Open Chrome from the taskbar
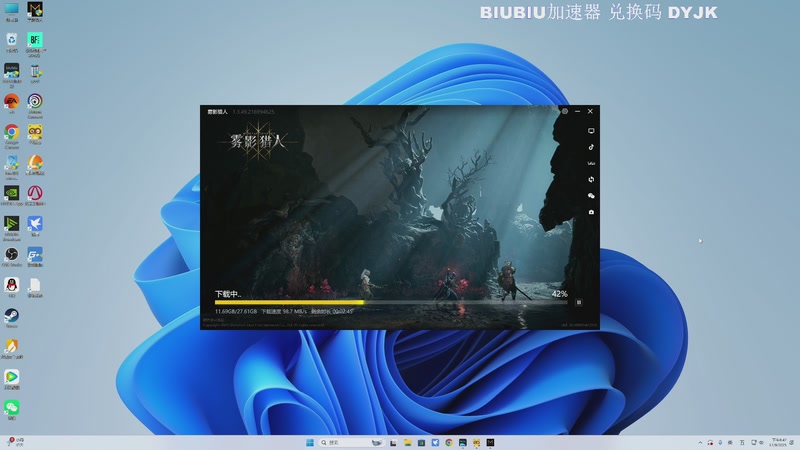The image size is (800, 450). click(x=448, y=442)
